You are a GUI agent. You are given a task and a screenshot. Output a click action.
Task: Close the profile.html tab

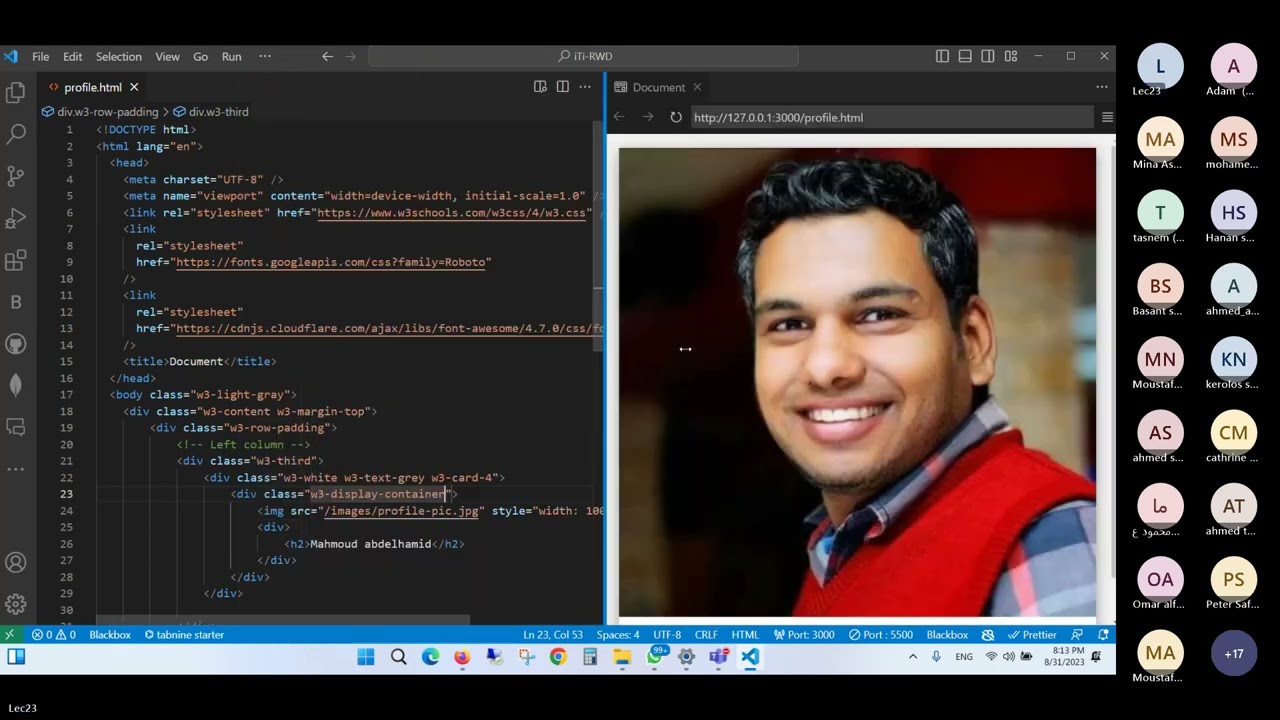(134, 87)
